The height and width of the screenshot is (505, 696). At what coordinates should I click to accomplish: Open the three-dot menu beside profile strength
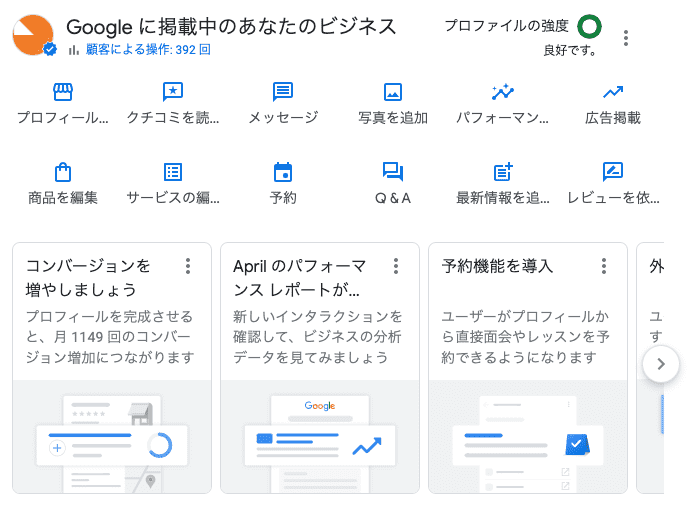click(x=626, y=38)
